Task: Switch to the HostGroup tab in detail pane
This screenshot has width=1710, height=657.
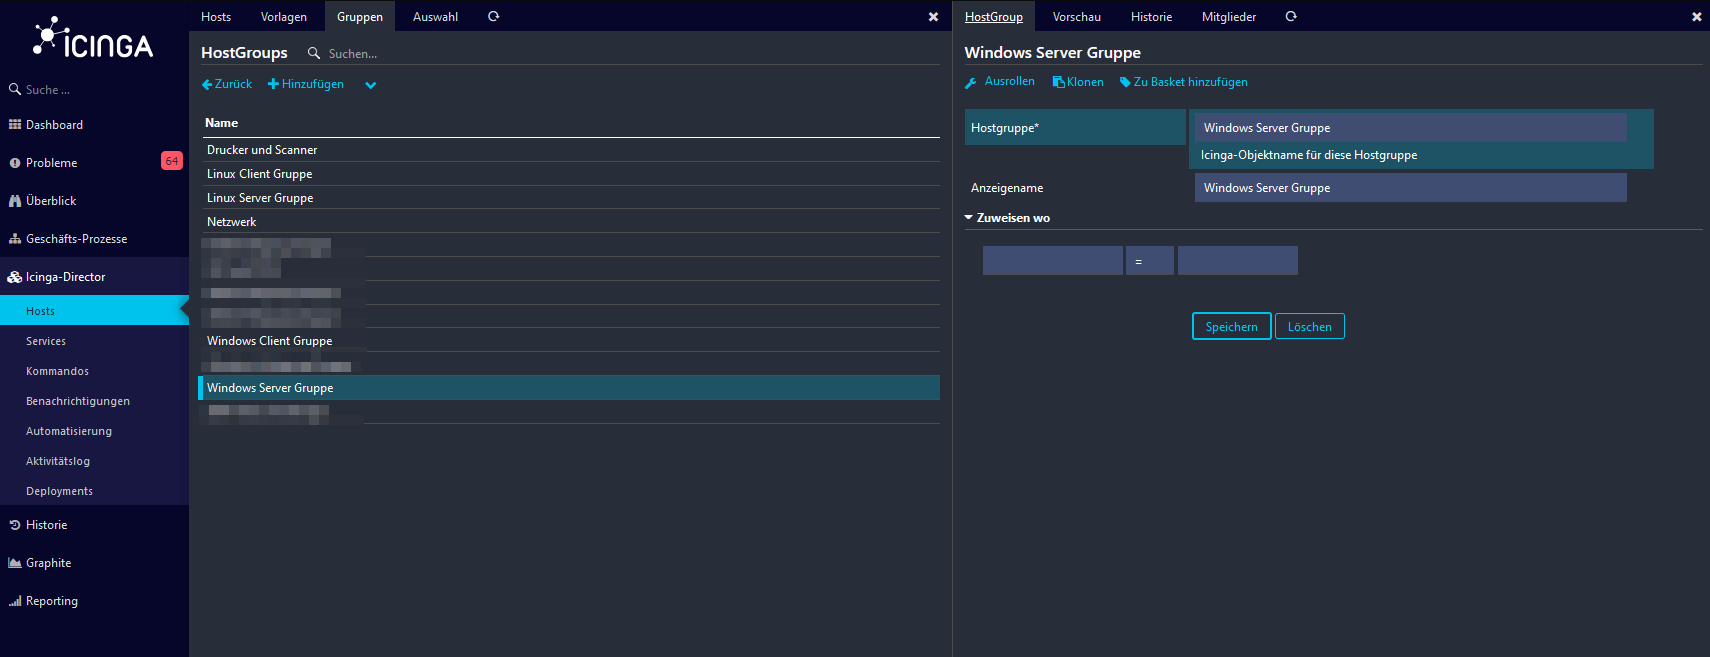Action: (x=994, y=17)
